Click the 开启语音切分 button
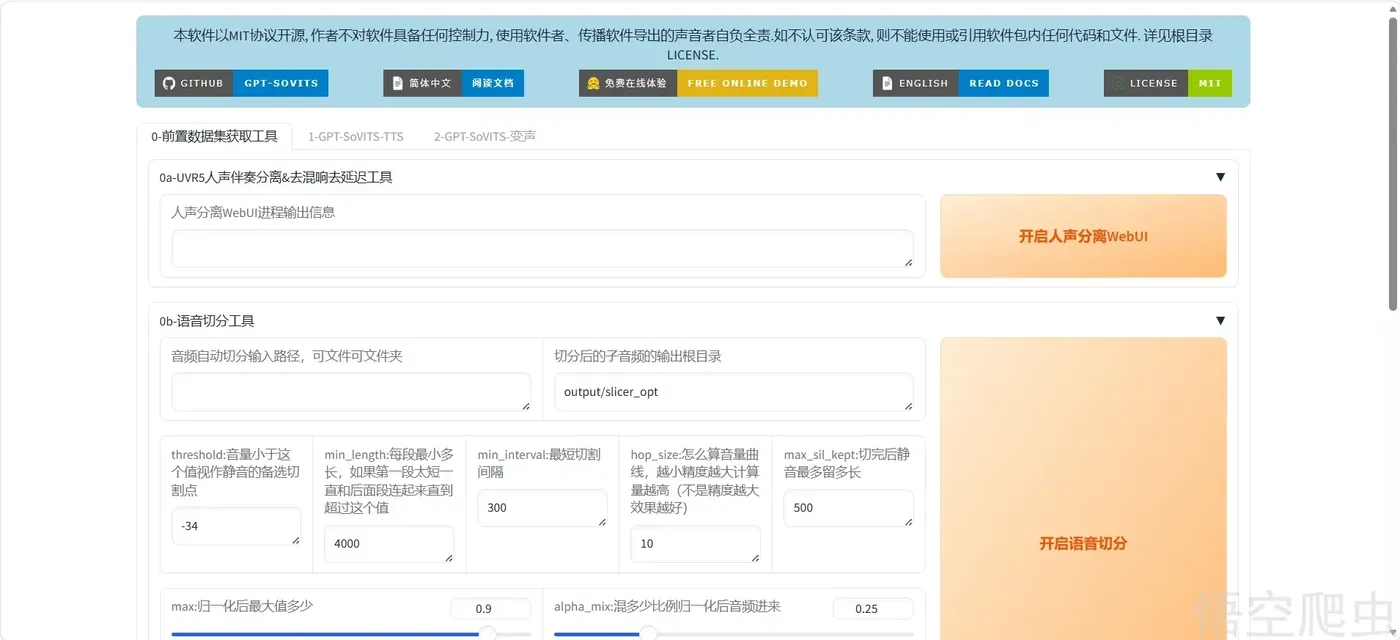This screenshot has width=1400, height=640. click(x=1083, y=543)
